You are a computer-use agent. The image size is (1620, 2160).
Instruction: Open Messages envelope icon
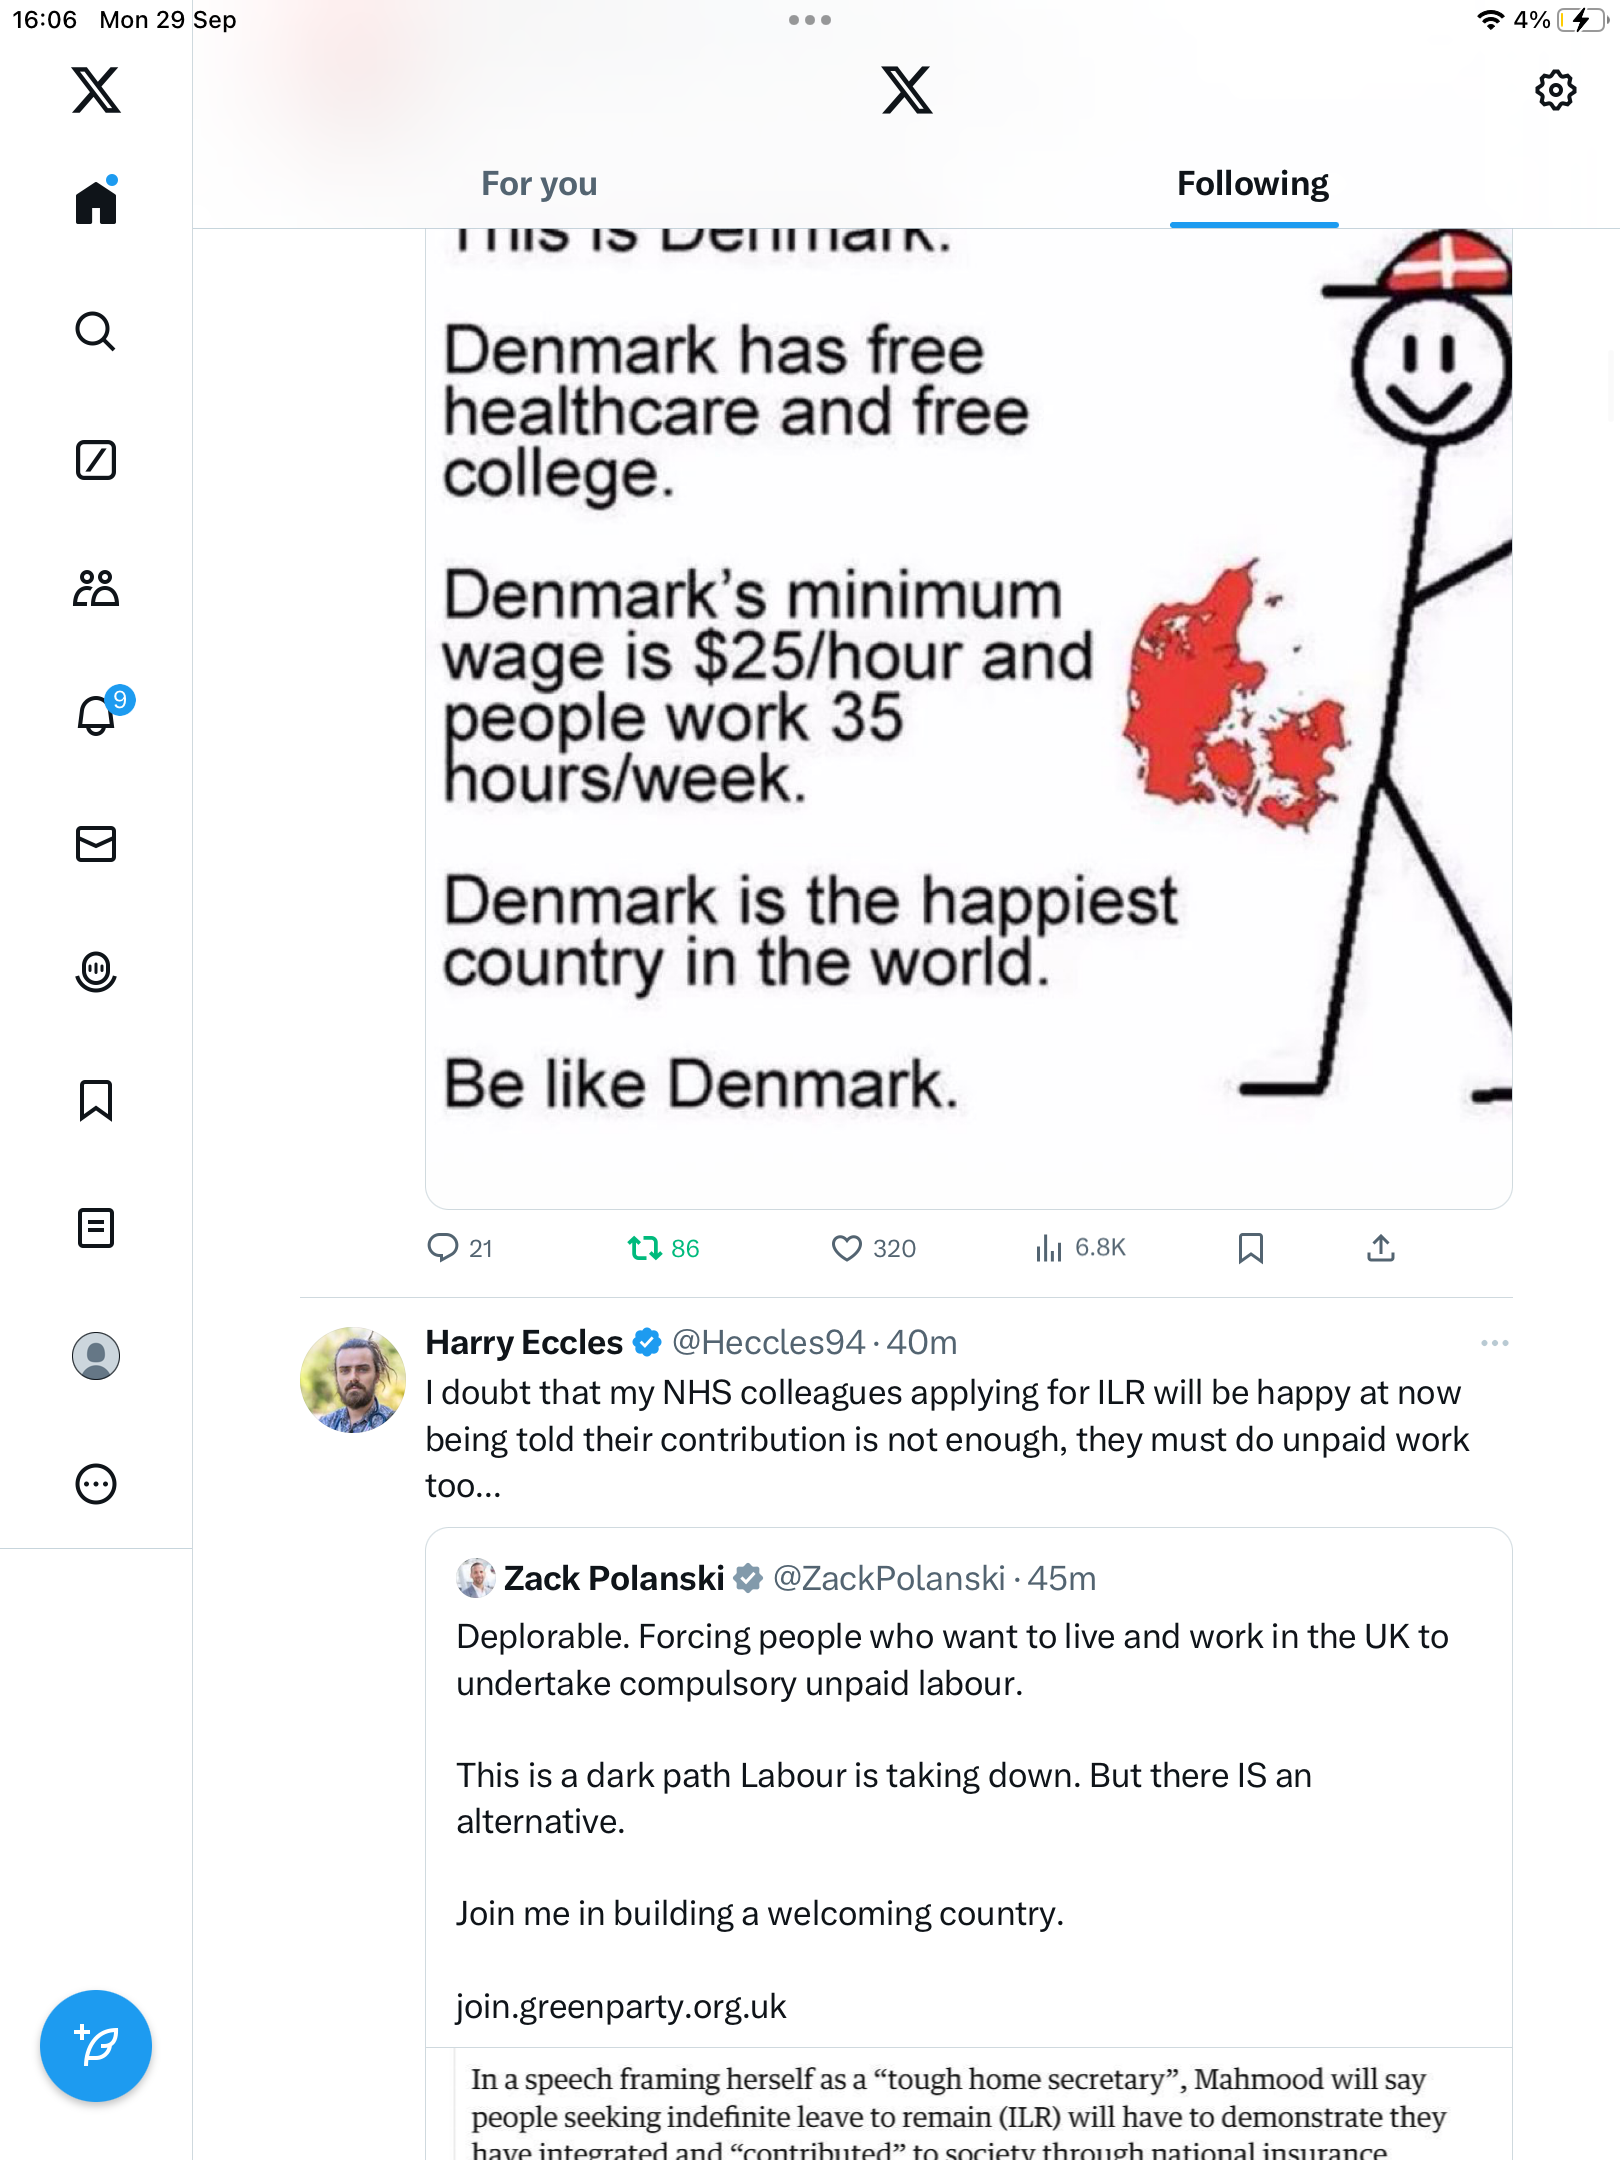96,844
